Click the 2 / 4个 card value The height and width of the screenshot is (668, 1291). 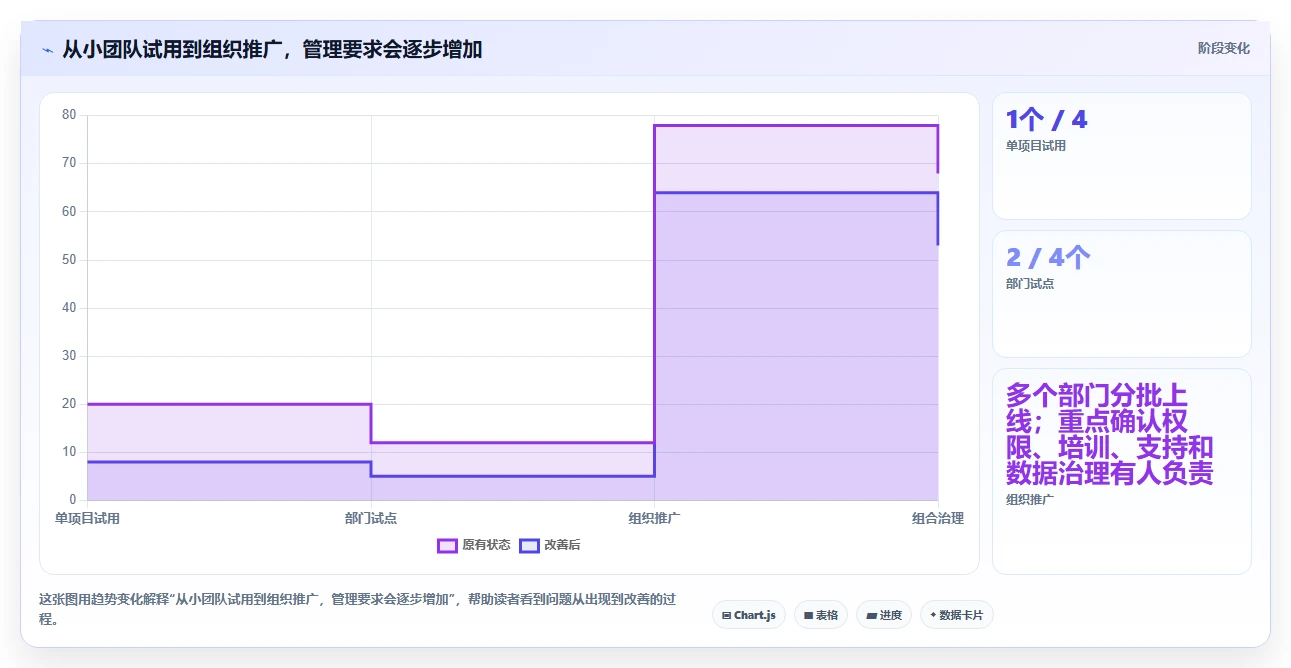1048,258
